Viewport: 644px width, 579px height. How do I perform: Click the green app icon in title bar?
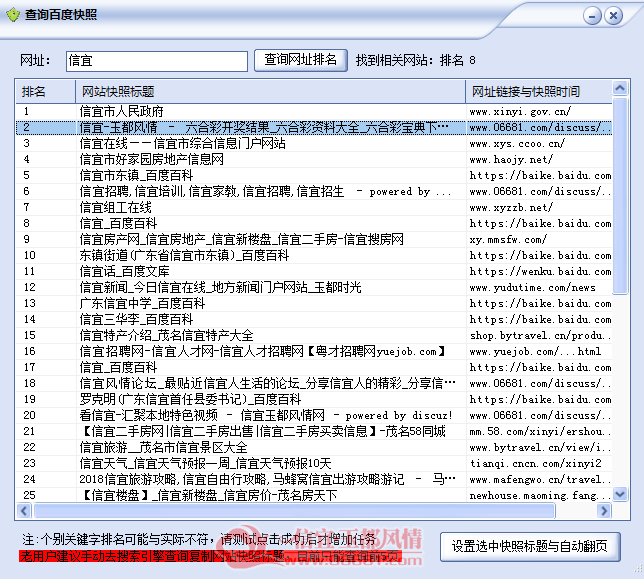pyautogui.click(x=13, y=15)
